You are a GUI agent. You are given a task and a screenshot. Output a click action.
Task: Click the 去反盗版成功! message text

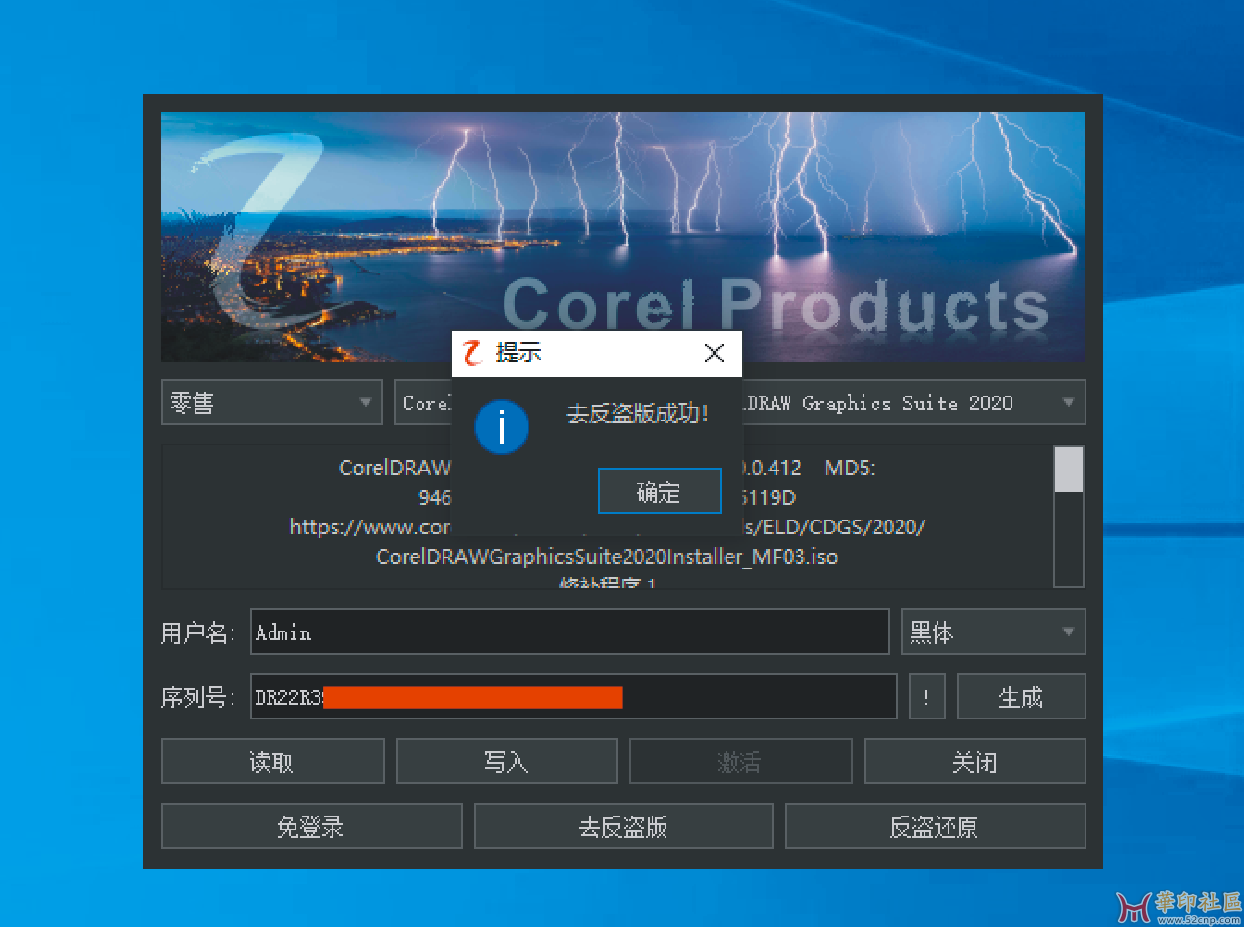tap(638, 414)
